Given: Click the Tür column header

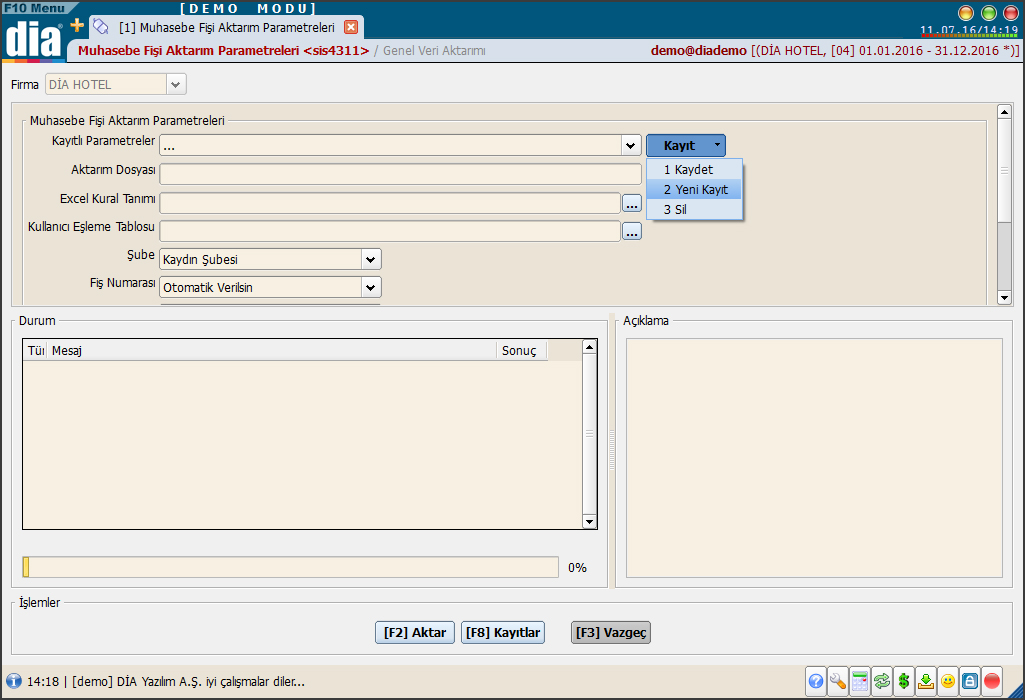Looking at the screenshot, I should 35,350.
